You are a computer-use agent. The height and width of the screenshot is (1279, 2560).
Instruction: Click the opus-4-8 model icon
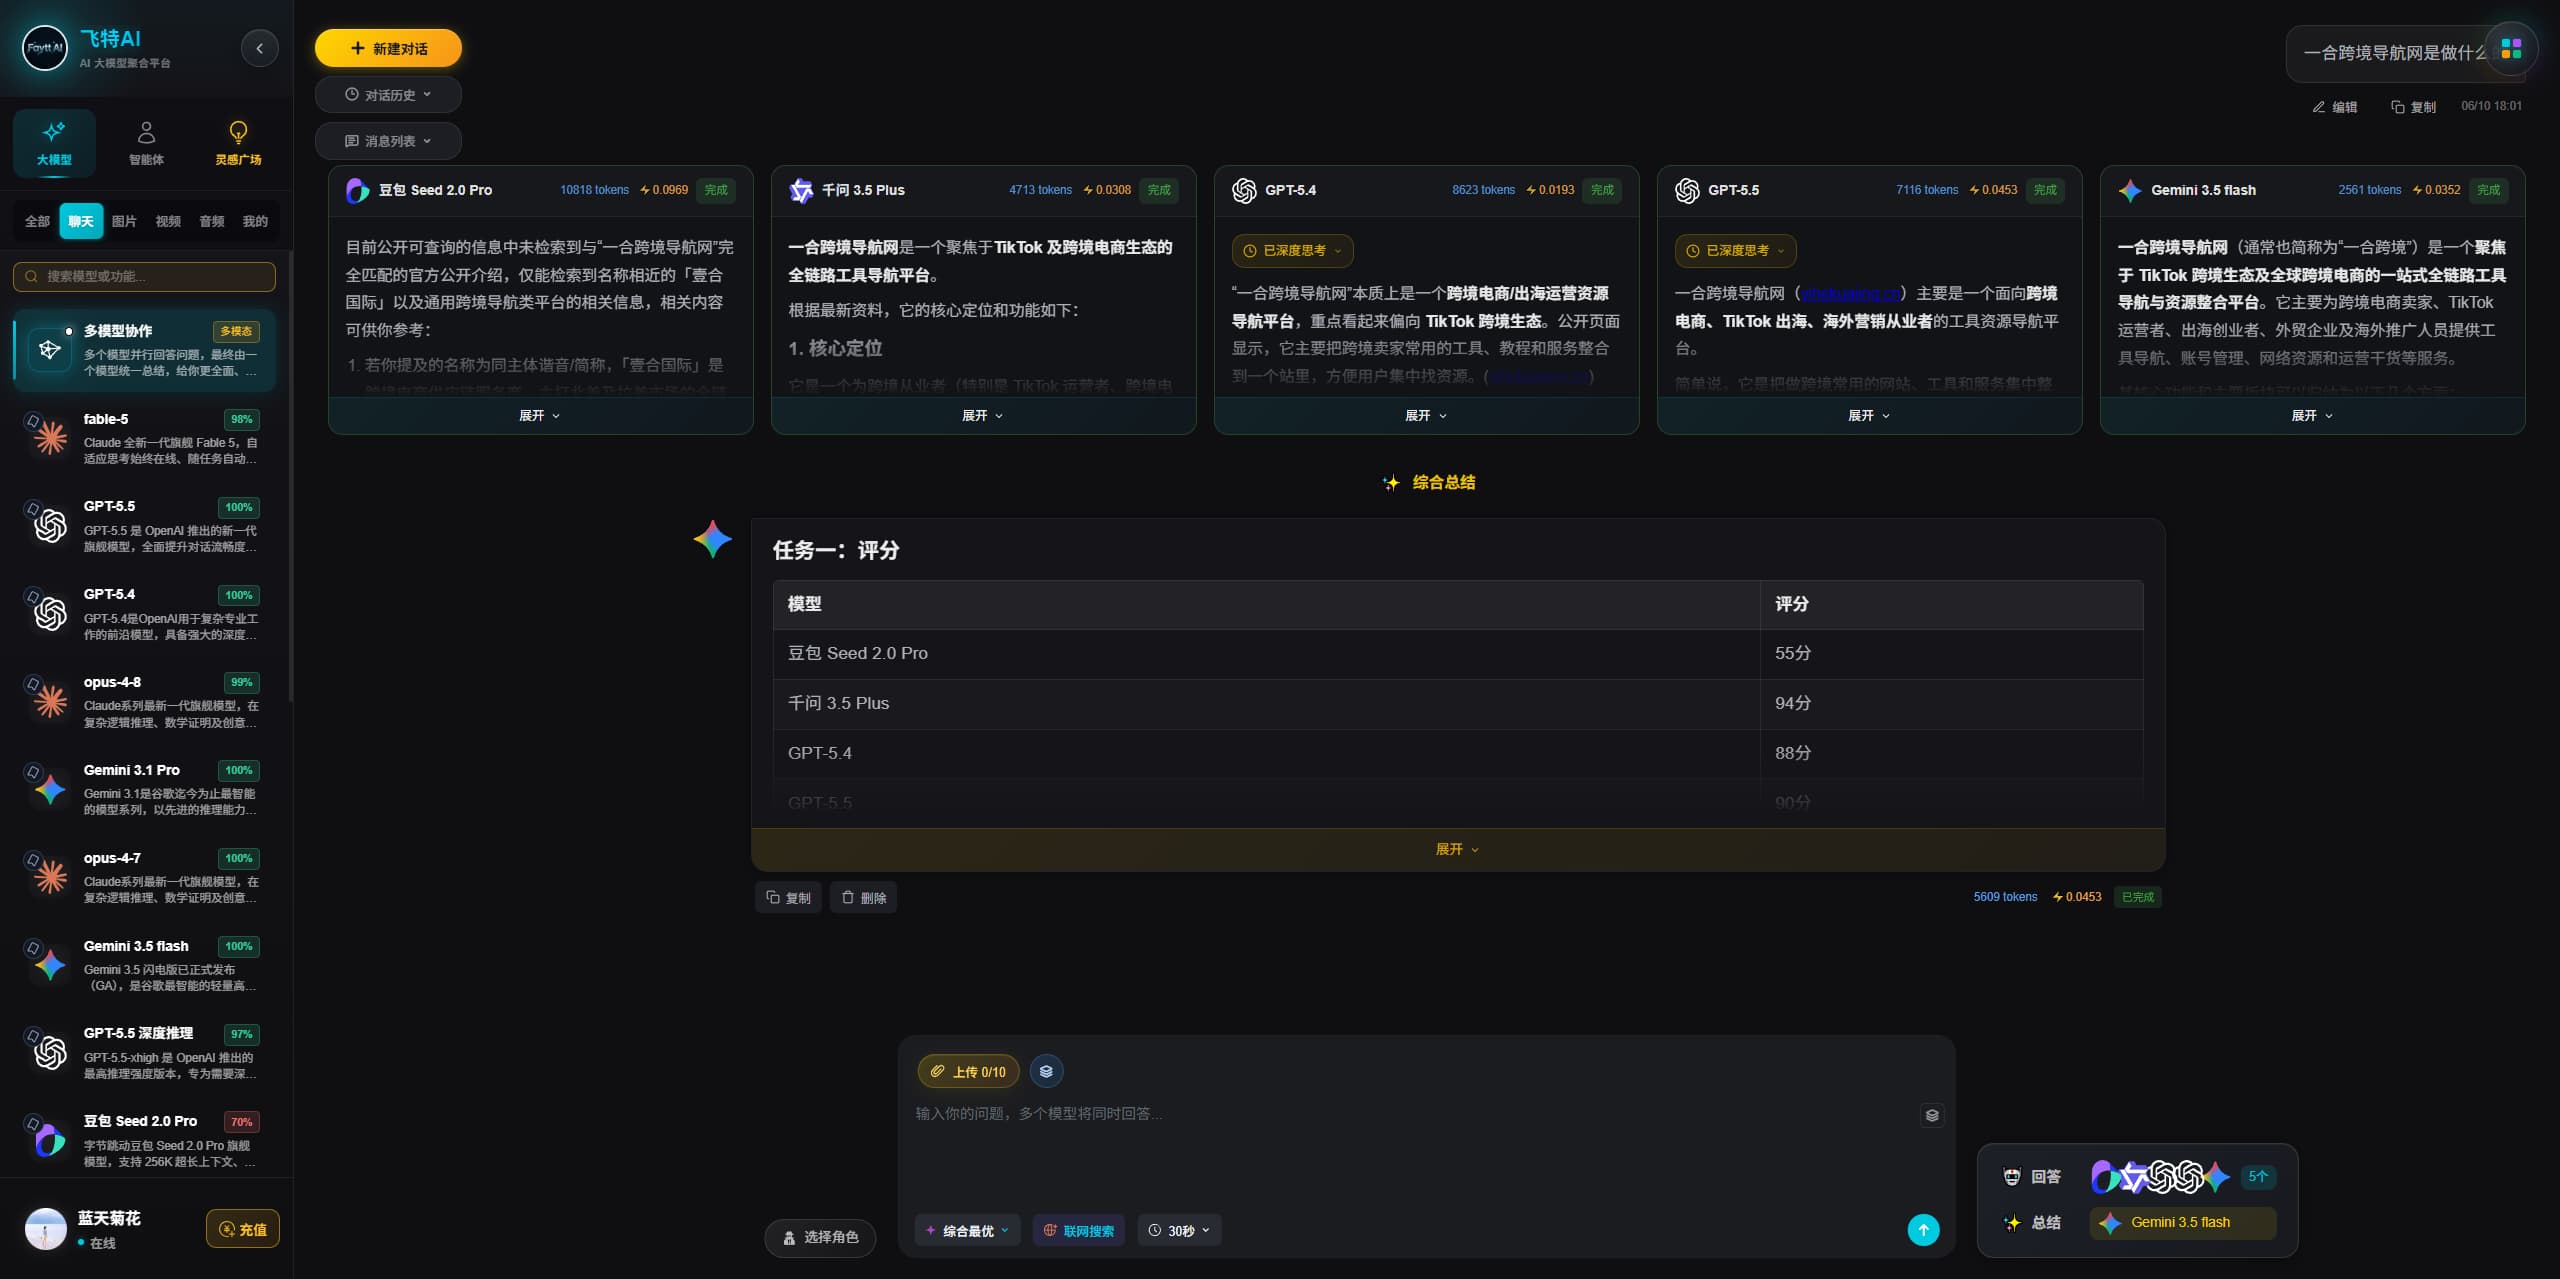click(50, 702)
